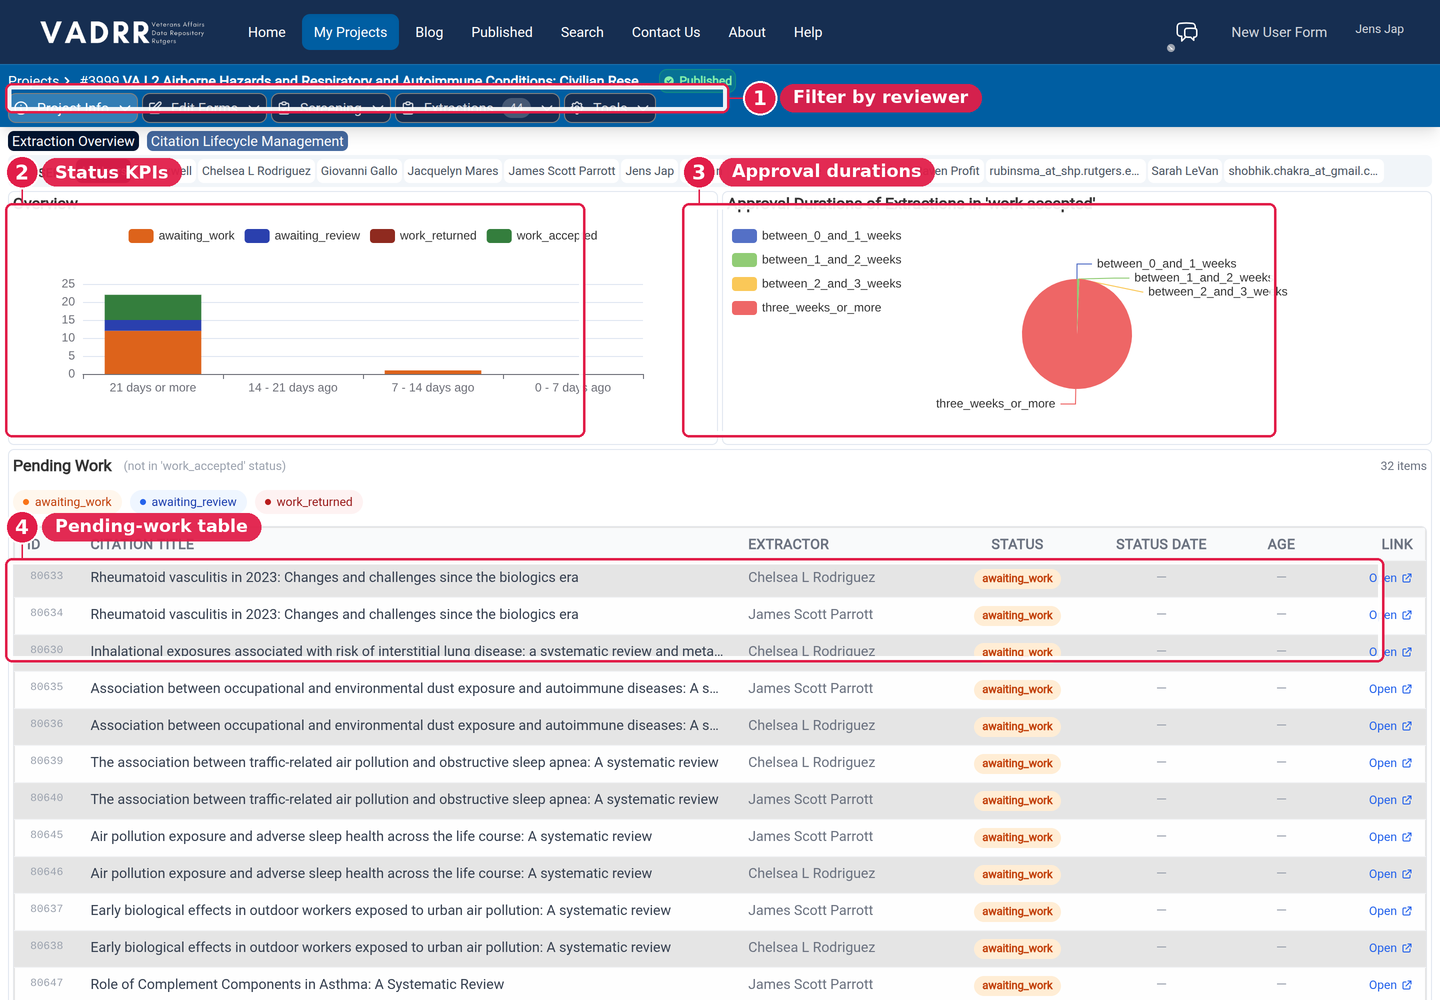Click '32 items' count text

(1403, 466)
